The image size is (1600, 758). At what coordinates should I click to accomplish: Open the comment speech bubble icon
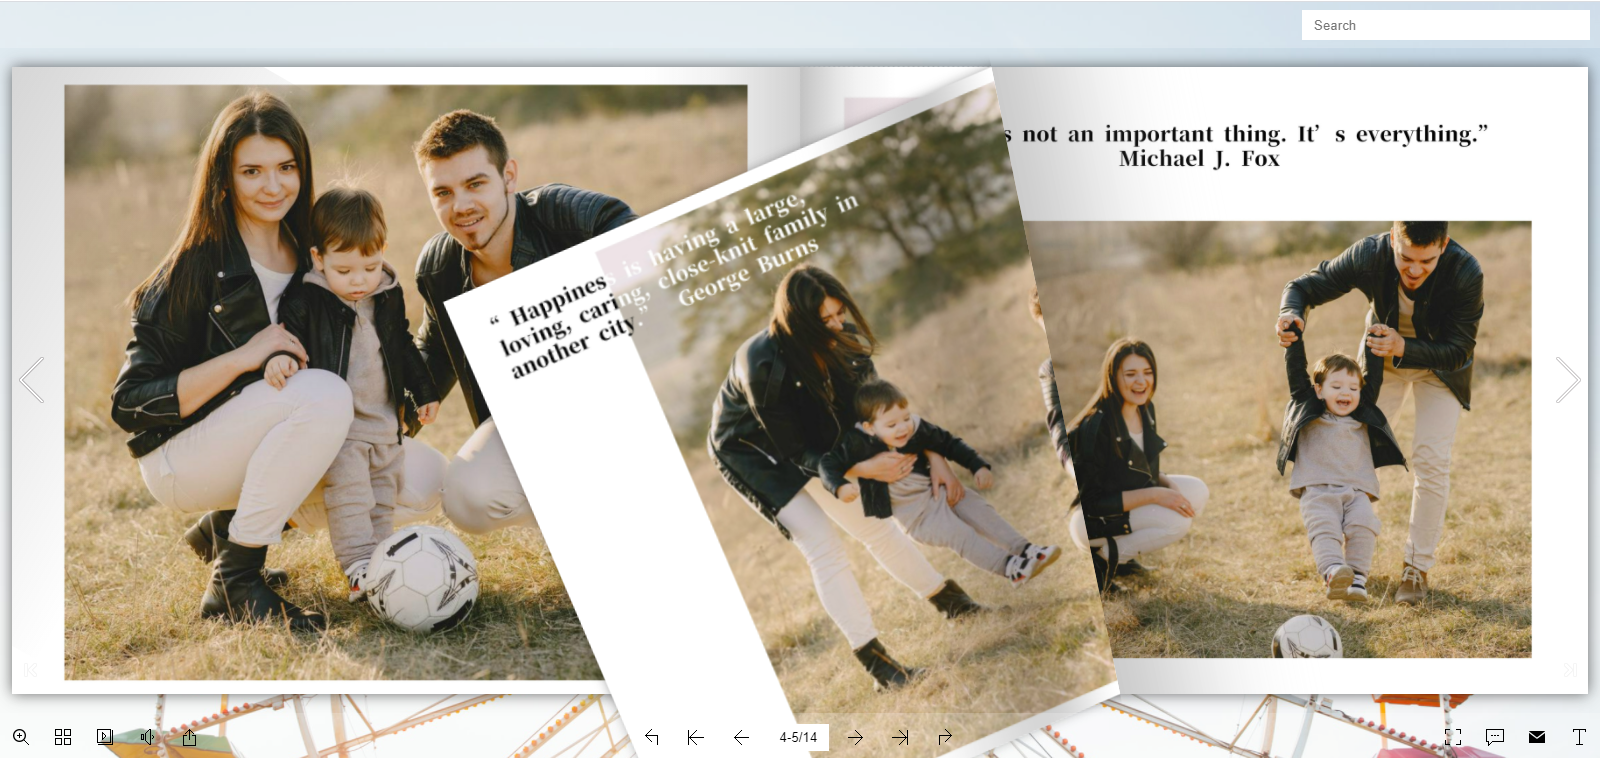pos(1495,737)
